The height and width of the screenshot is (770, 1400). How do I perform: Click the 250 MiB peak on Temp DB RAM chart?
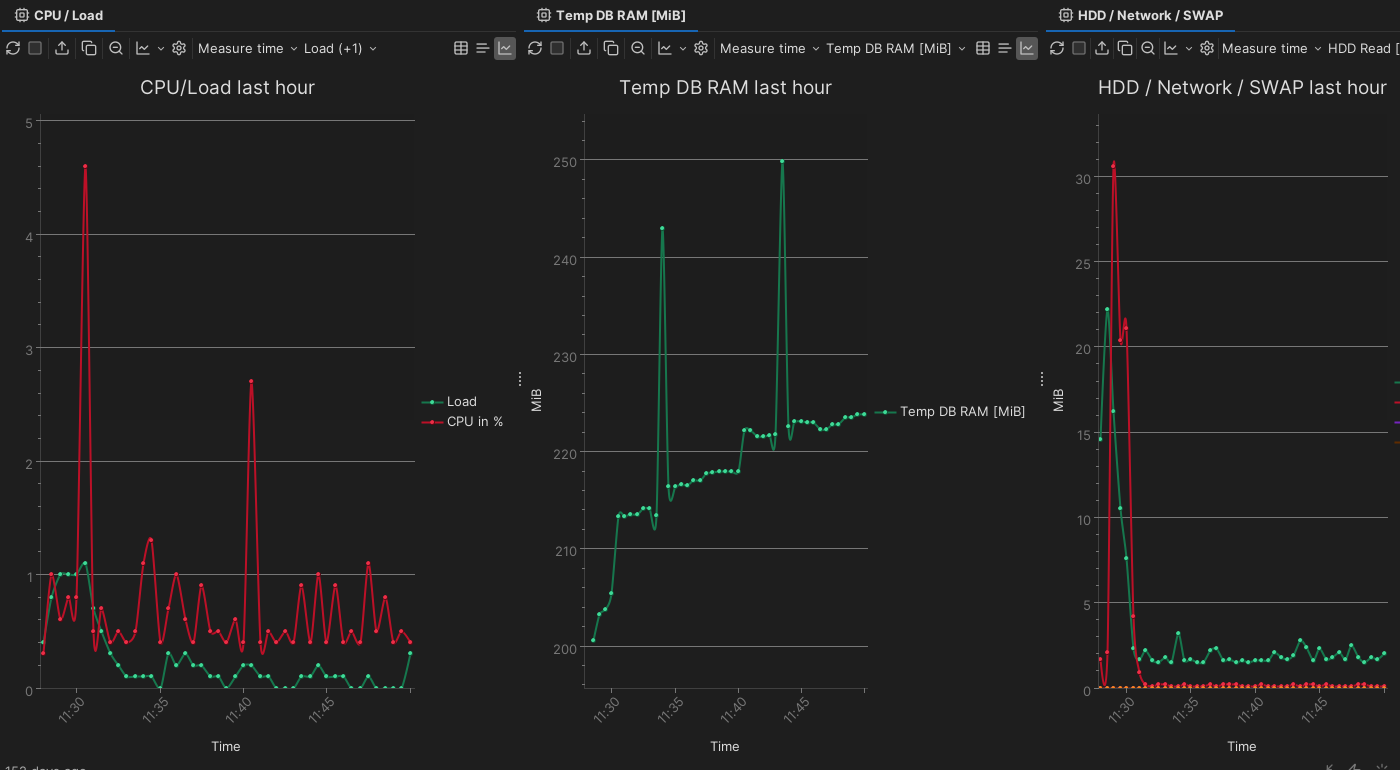[x=782, y=161]
